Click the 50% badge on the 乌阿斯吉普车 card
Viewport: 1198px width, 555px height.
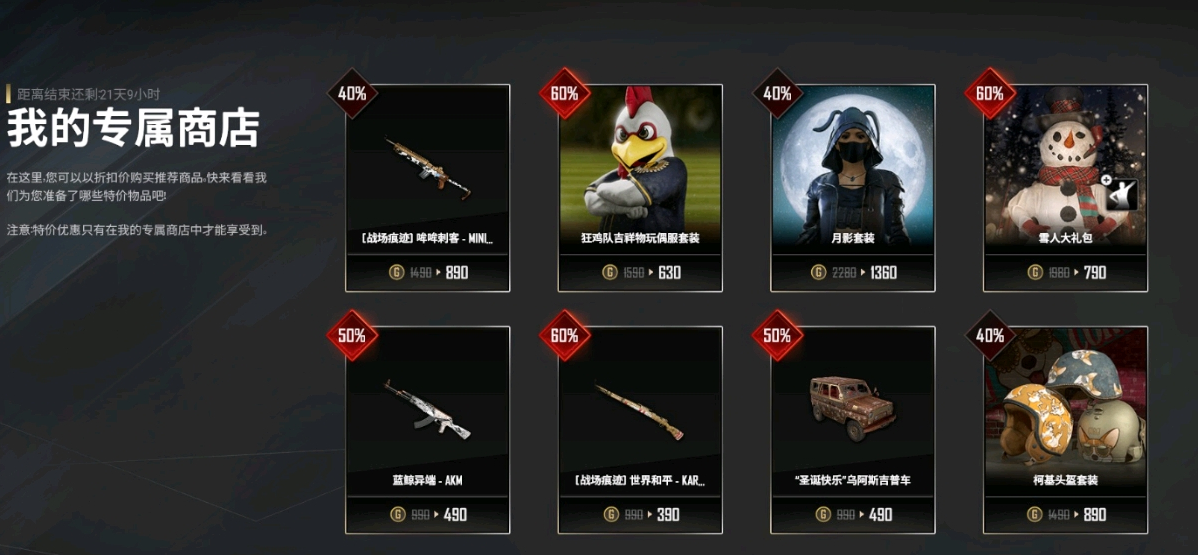click(777, 336)
